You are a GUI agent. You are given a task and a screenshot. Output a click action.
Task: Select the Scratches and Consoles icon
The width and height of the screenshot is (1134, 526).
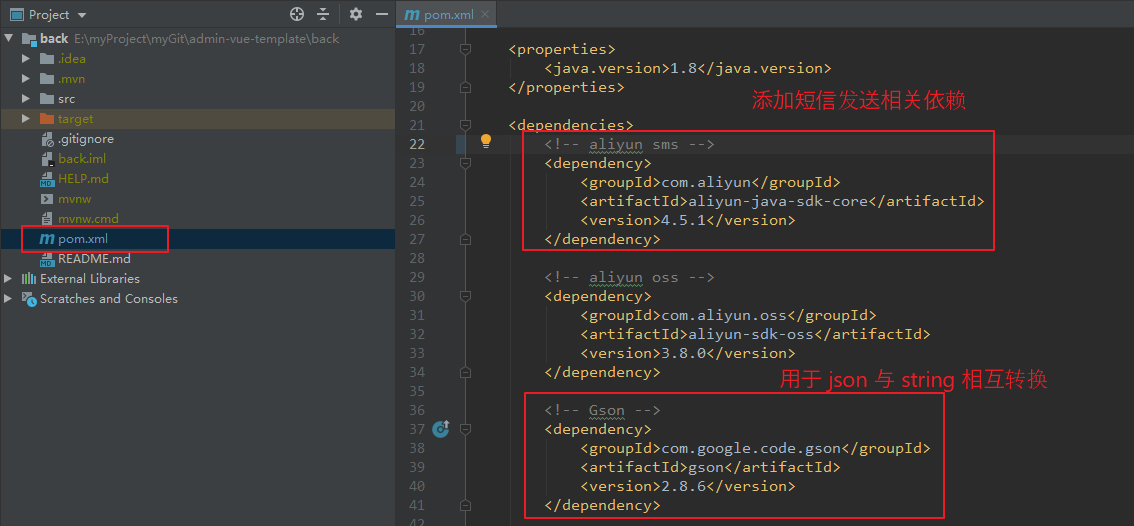pyautogui.click(x=29, y=298)
